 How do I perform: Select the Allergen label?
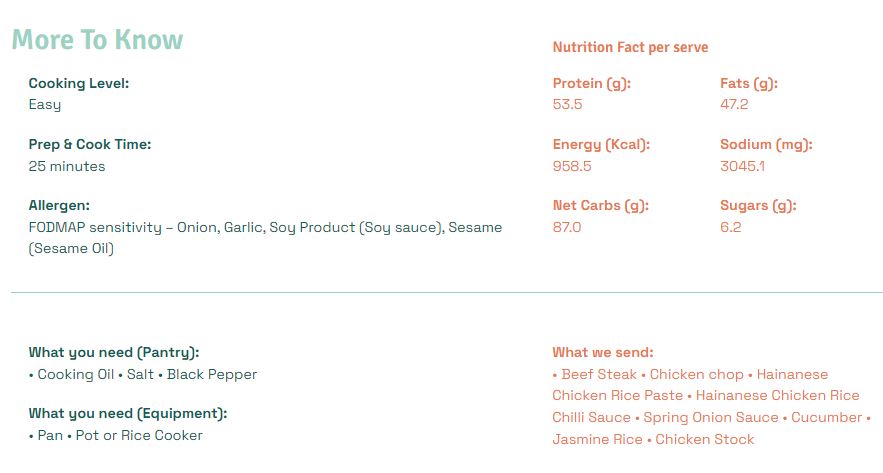click(x=59, y=206)
